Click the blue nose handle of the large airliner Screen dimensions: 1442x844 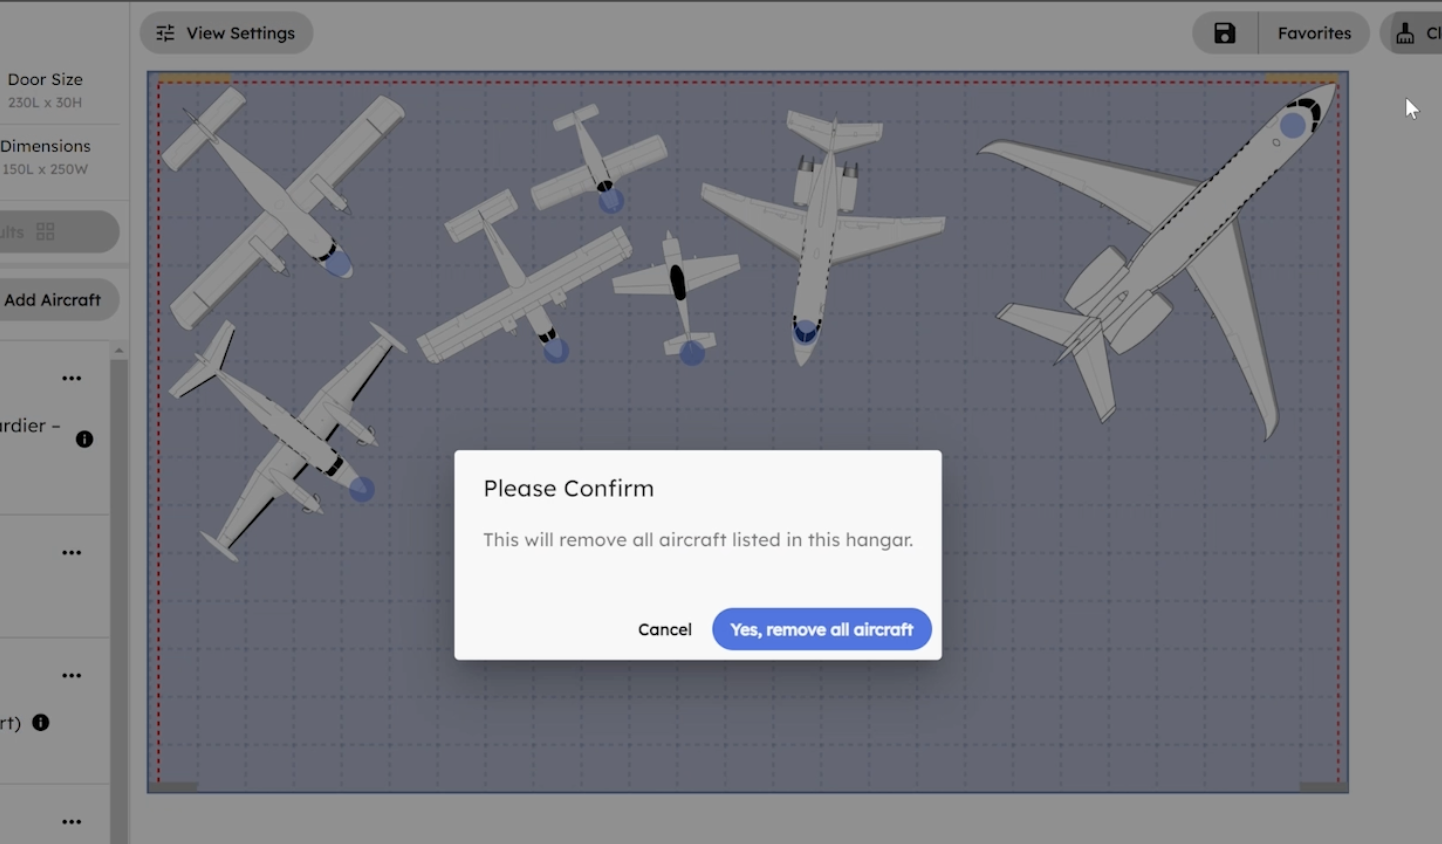click(x=1293, y=125)
